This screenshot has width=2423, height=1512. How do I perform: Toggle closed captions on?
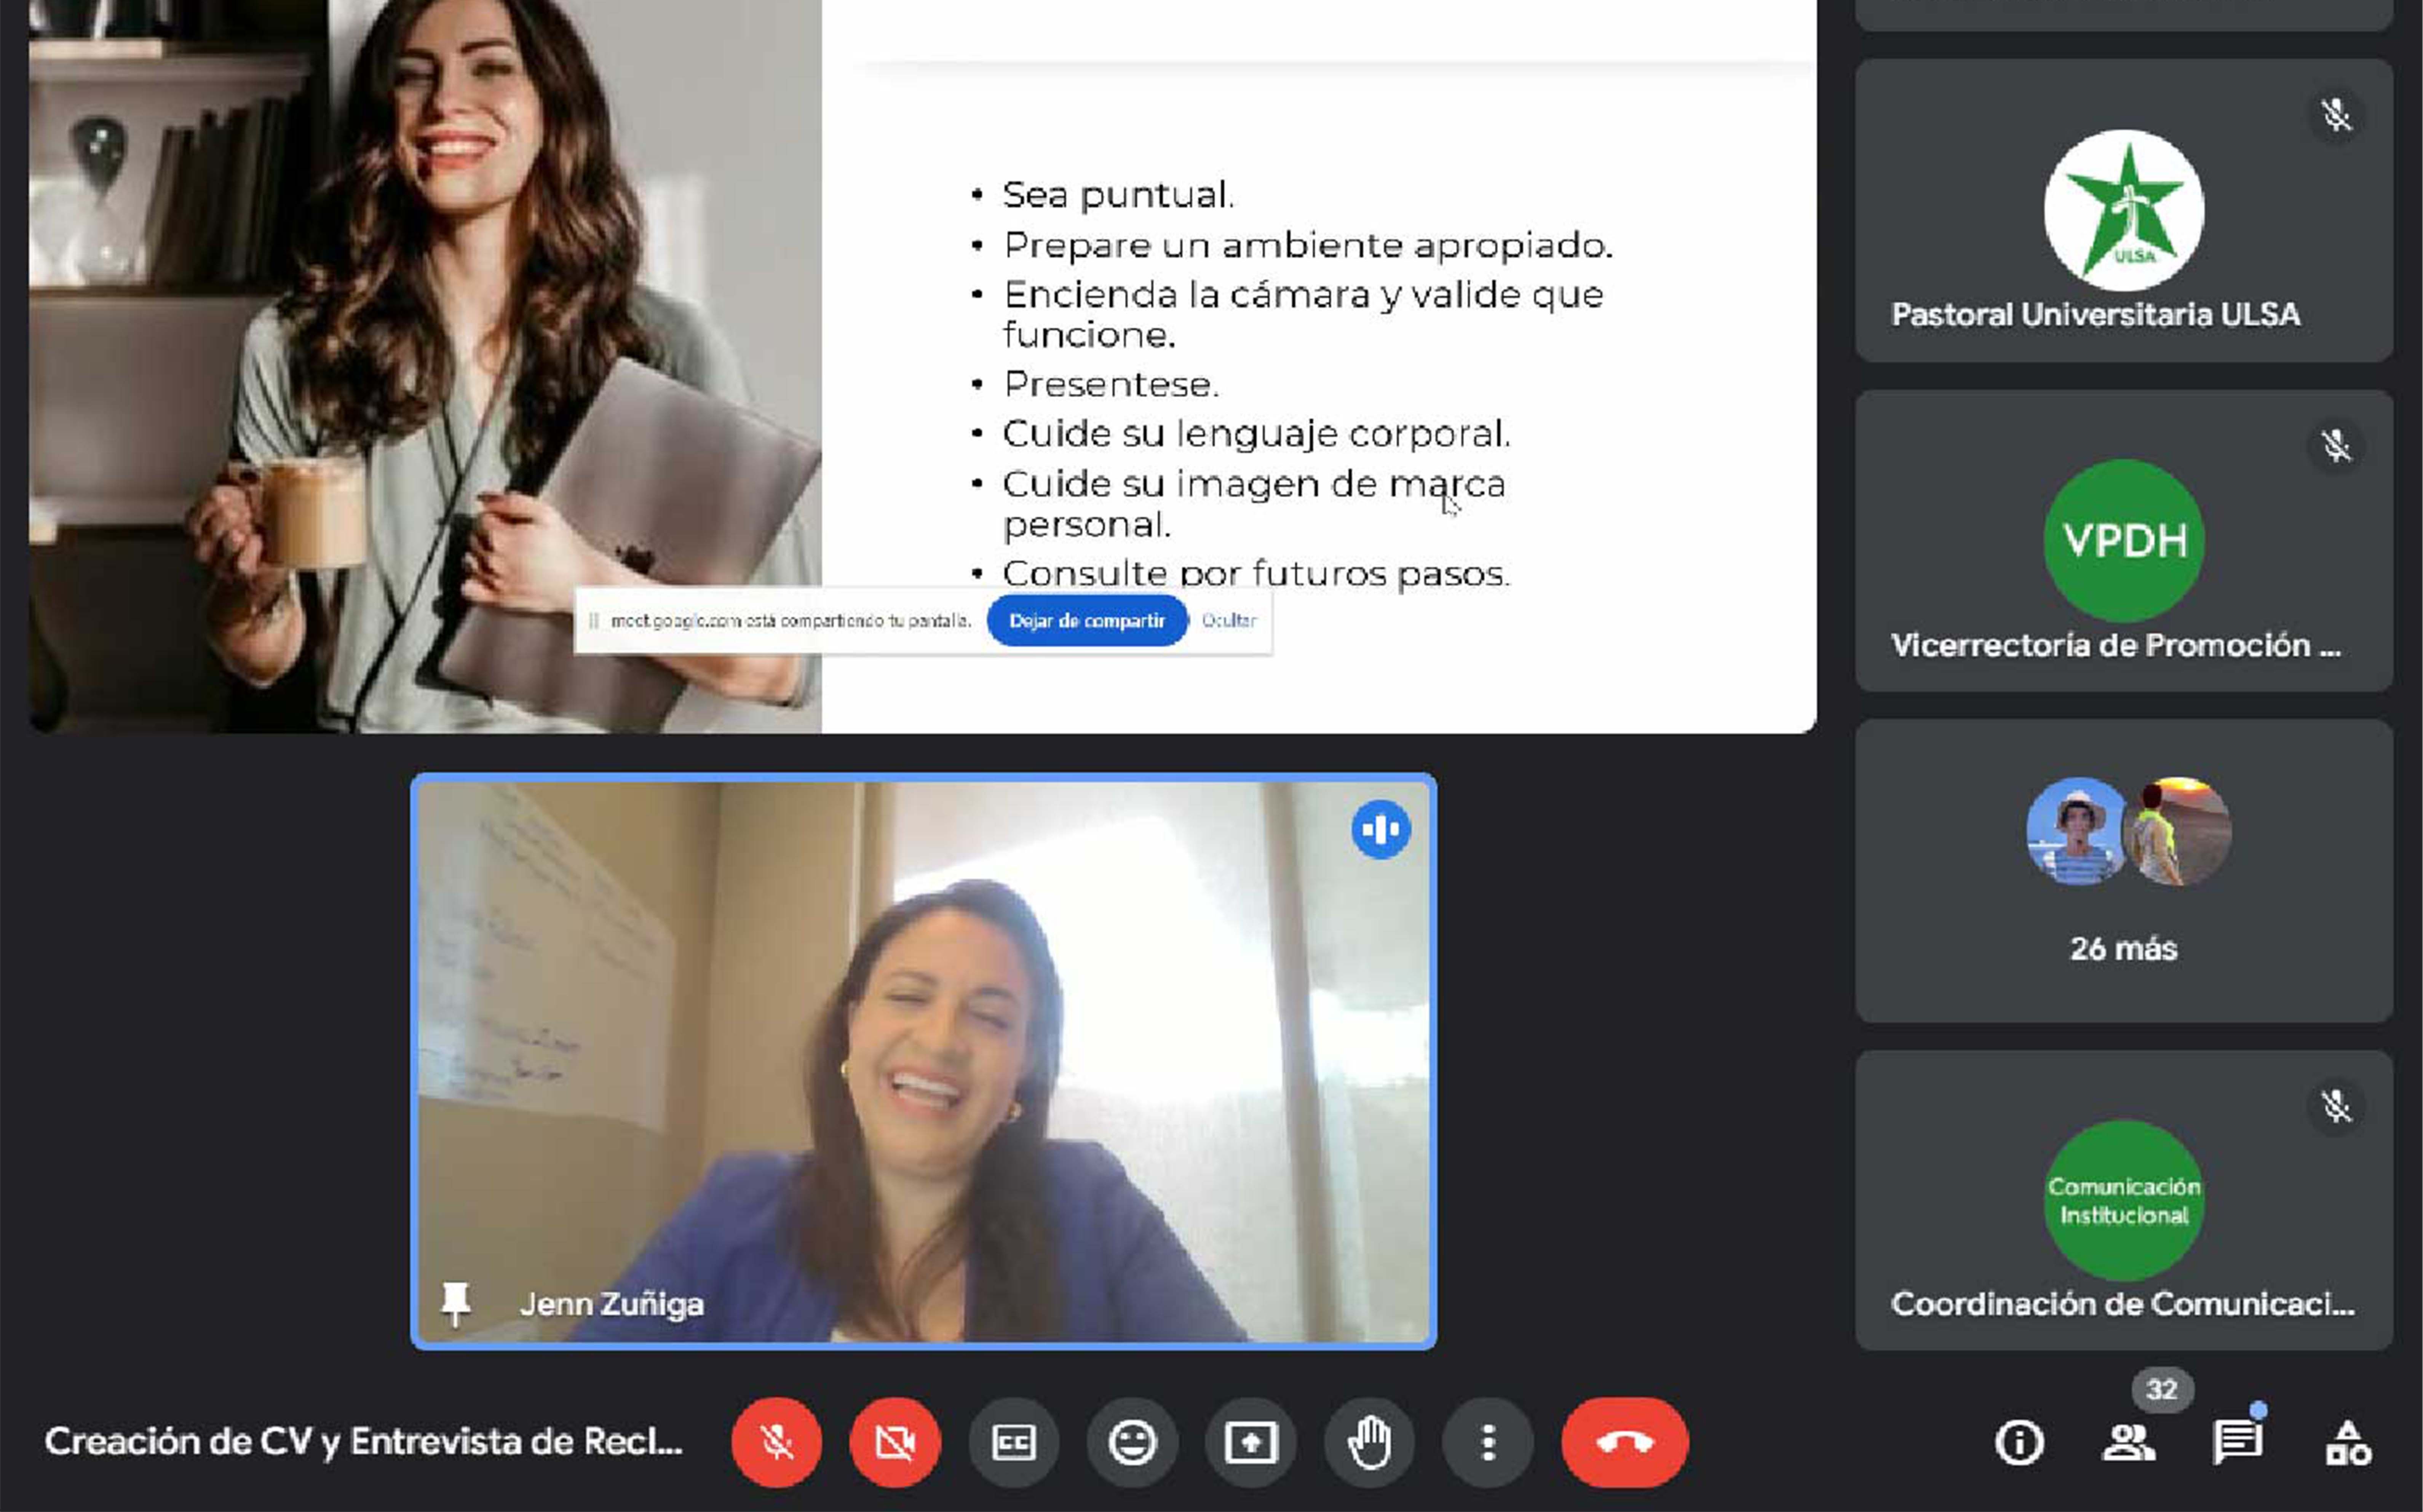click(x=1013, y=1442)
